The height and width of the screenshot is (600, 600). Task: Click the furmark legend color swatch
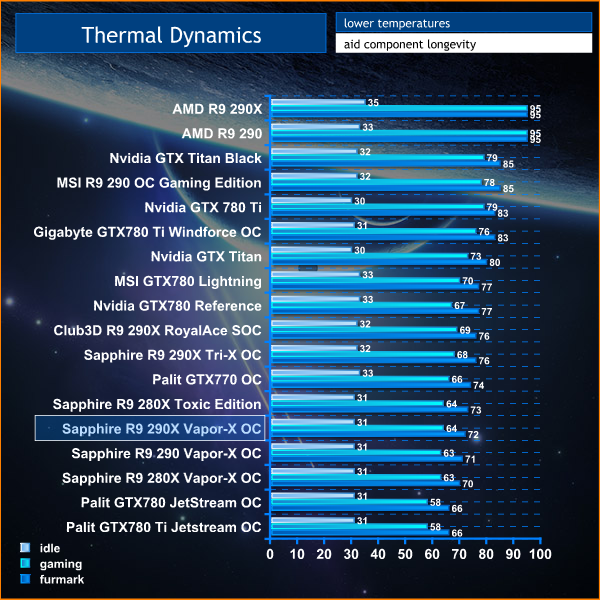[25, 579]
